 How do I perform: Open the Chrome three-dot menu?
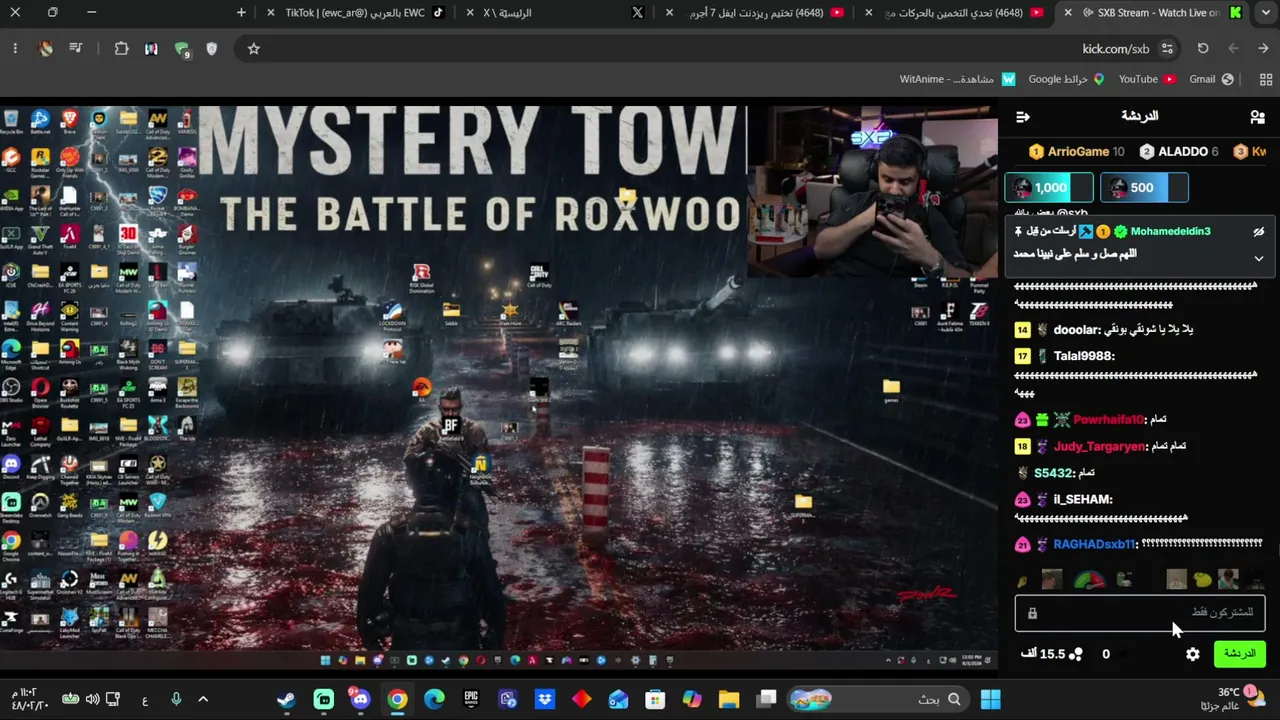[x=15, y=48]
